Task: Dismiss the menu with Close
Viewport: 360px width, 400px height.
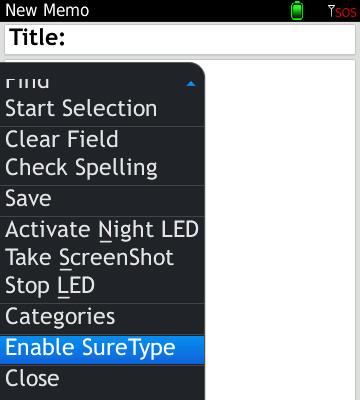Action: pyautogui.click(x=102, y=378)
